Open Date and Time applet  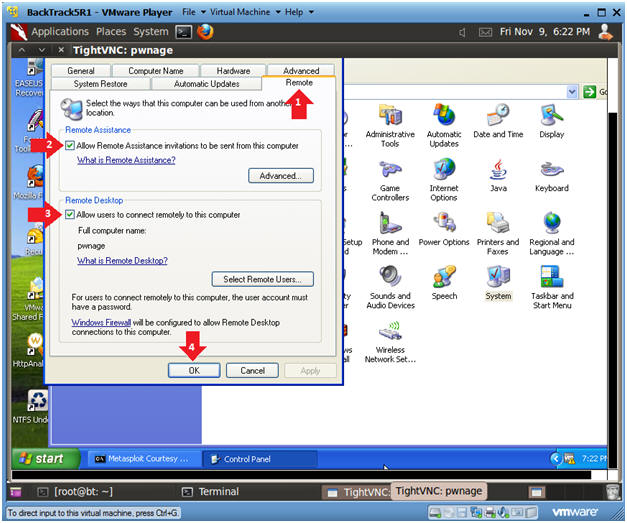point(498,121)
